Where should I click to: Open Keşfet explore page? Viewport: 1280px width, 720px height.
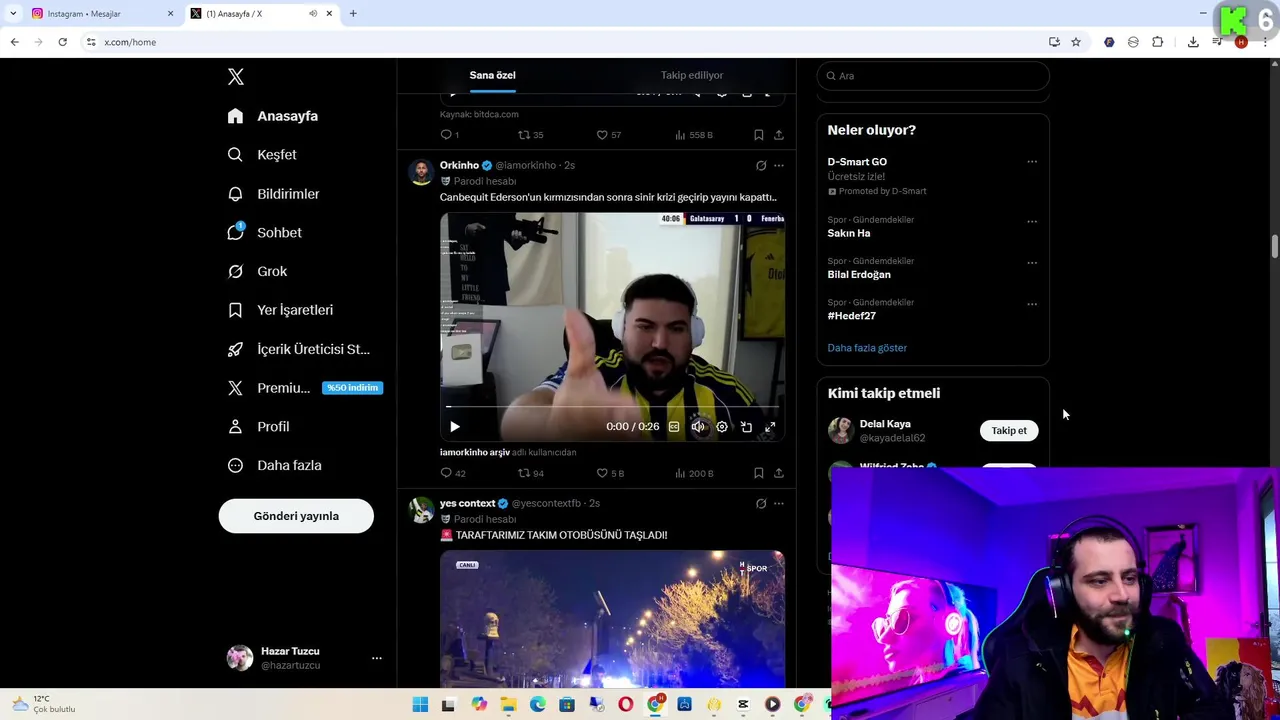pos(261,155)
